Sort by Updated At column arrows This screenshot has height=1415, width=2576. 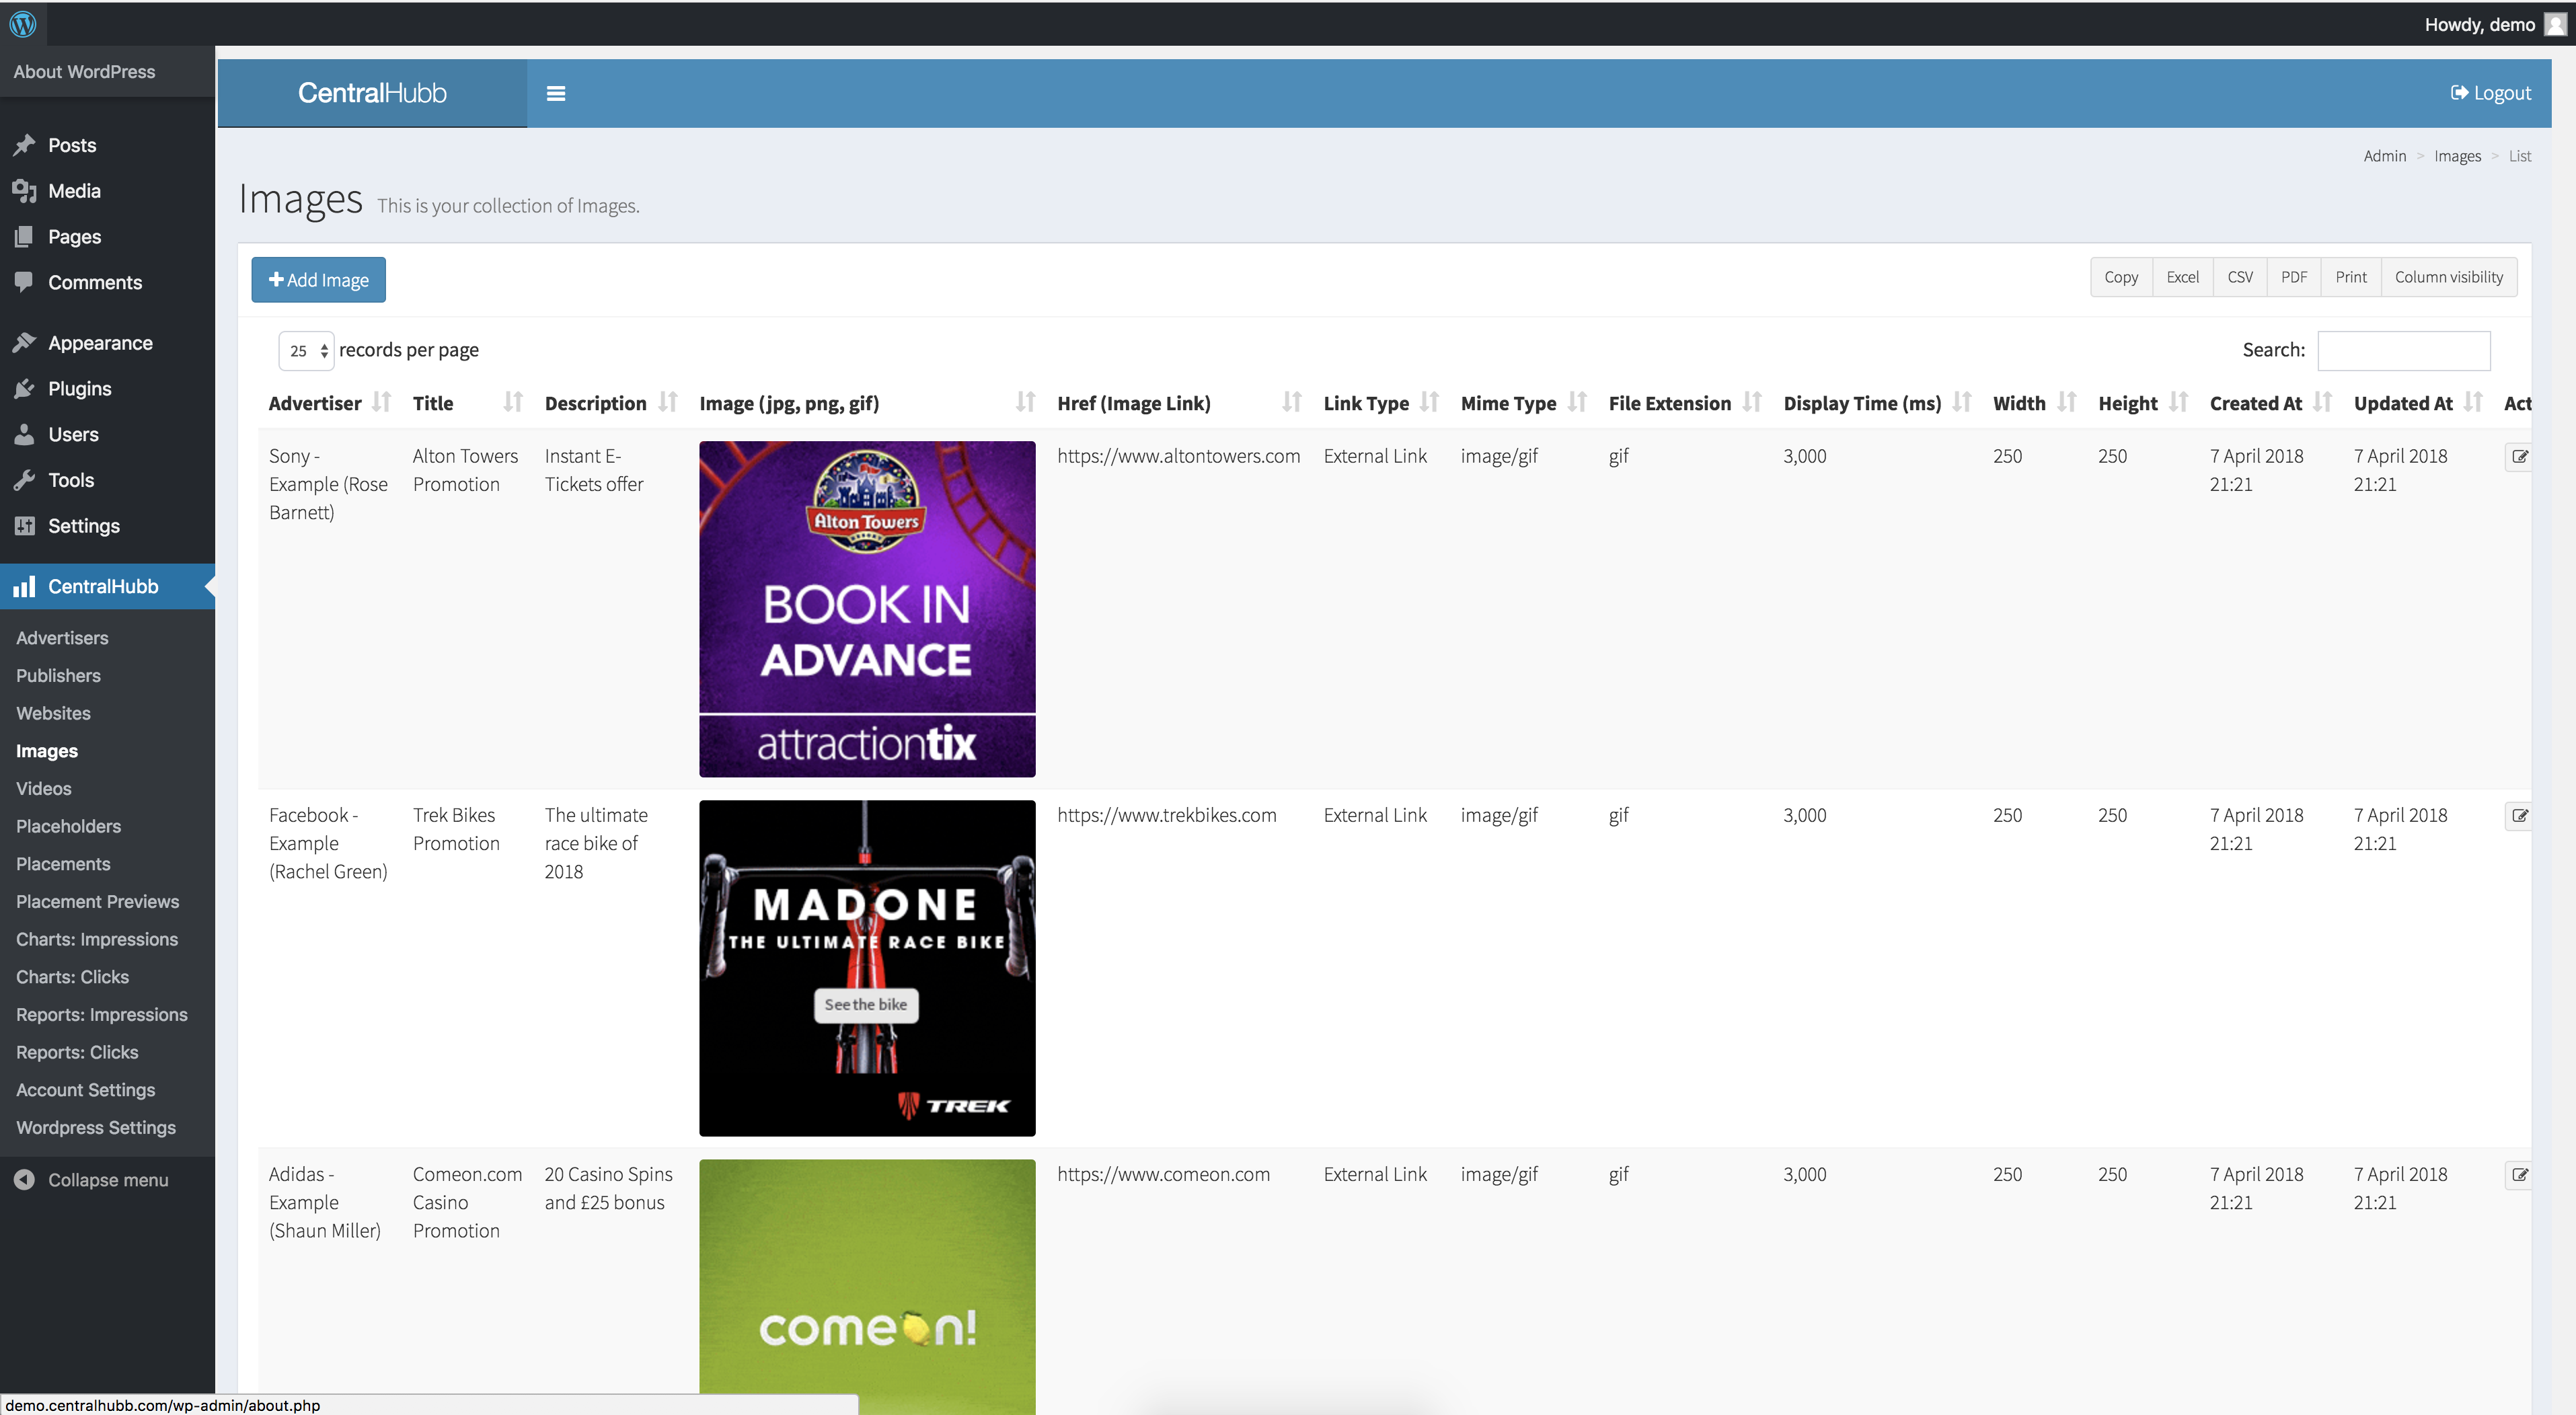(x=2473, y=402)
